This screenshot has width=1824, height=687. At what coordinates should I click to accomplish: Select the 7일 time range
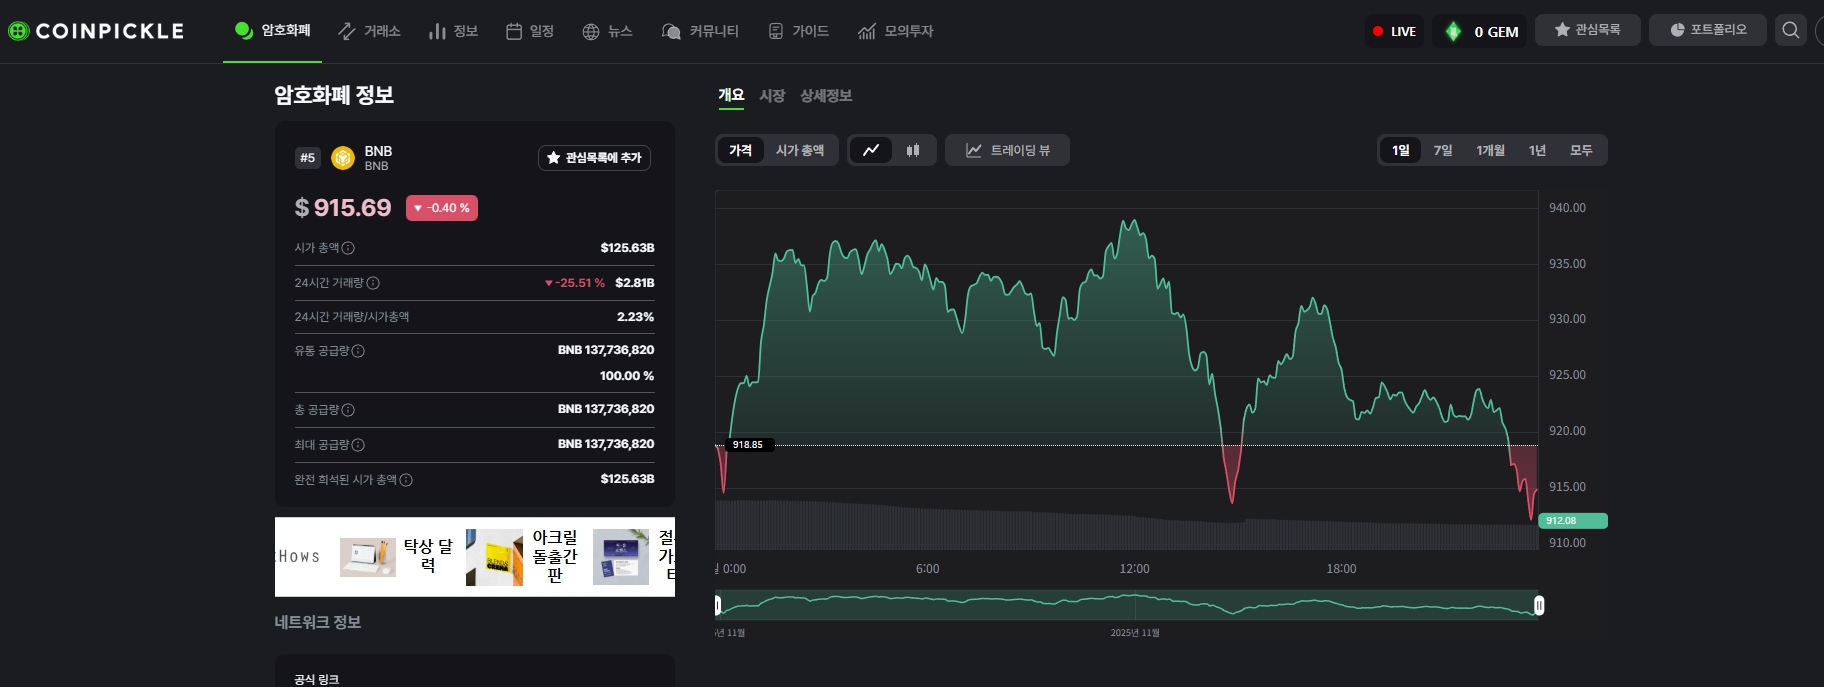(1442, 150)
